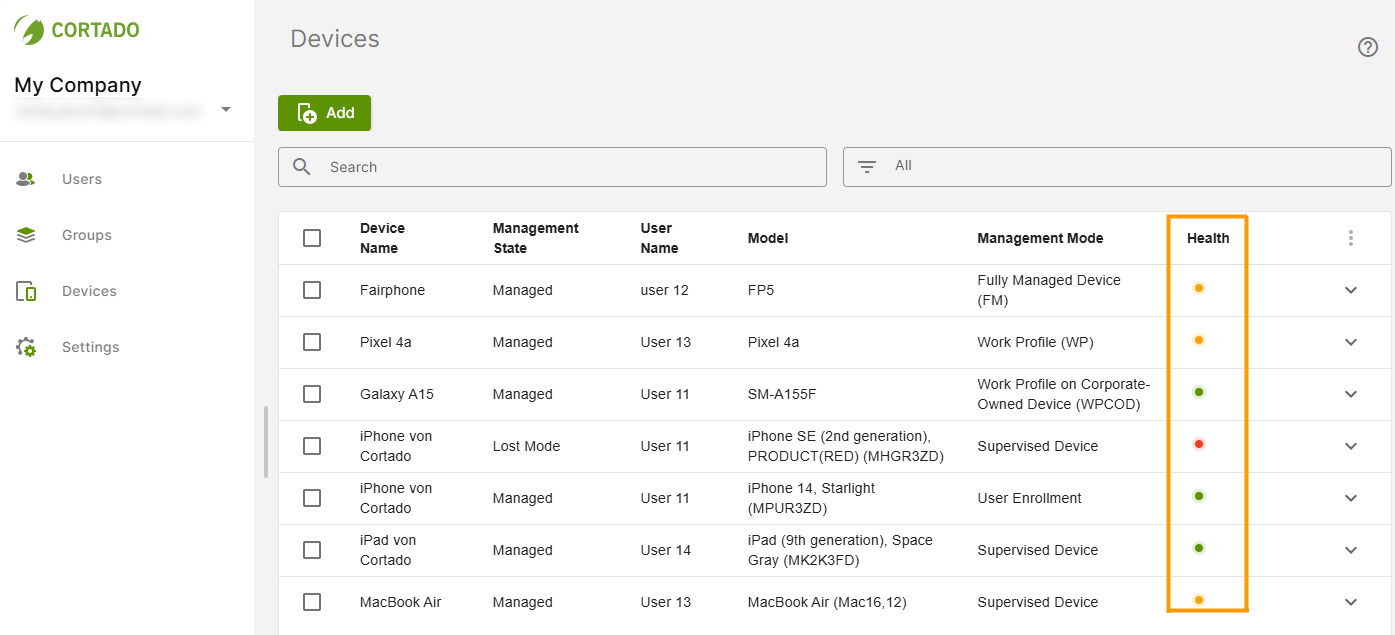Click the help question mark icon
Image resolution: width=1395 pixels, height=635 pixels.
[1368, 47]
